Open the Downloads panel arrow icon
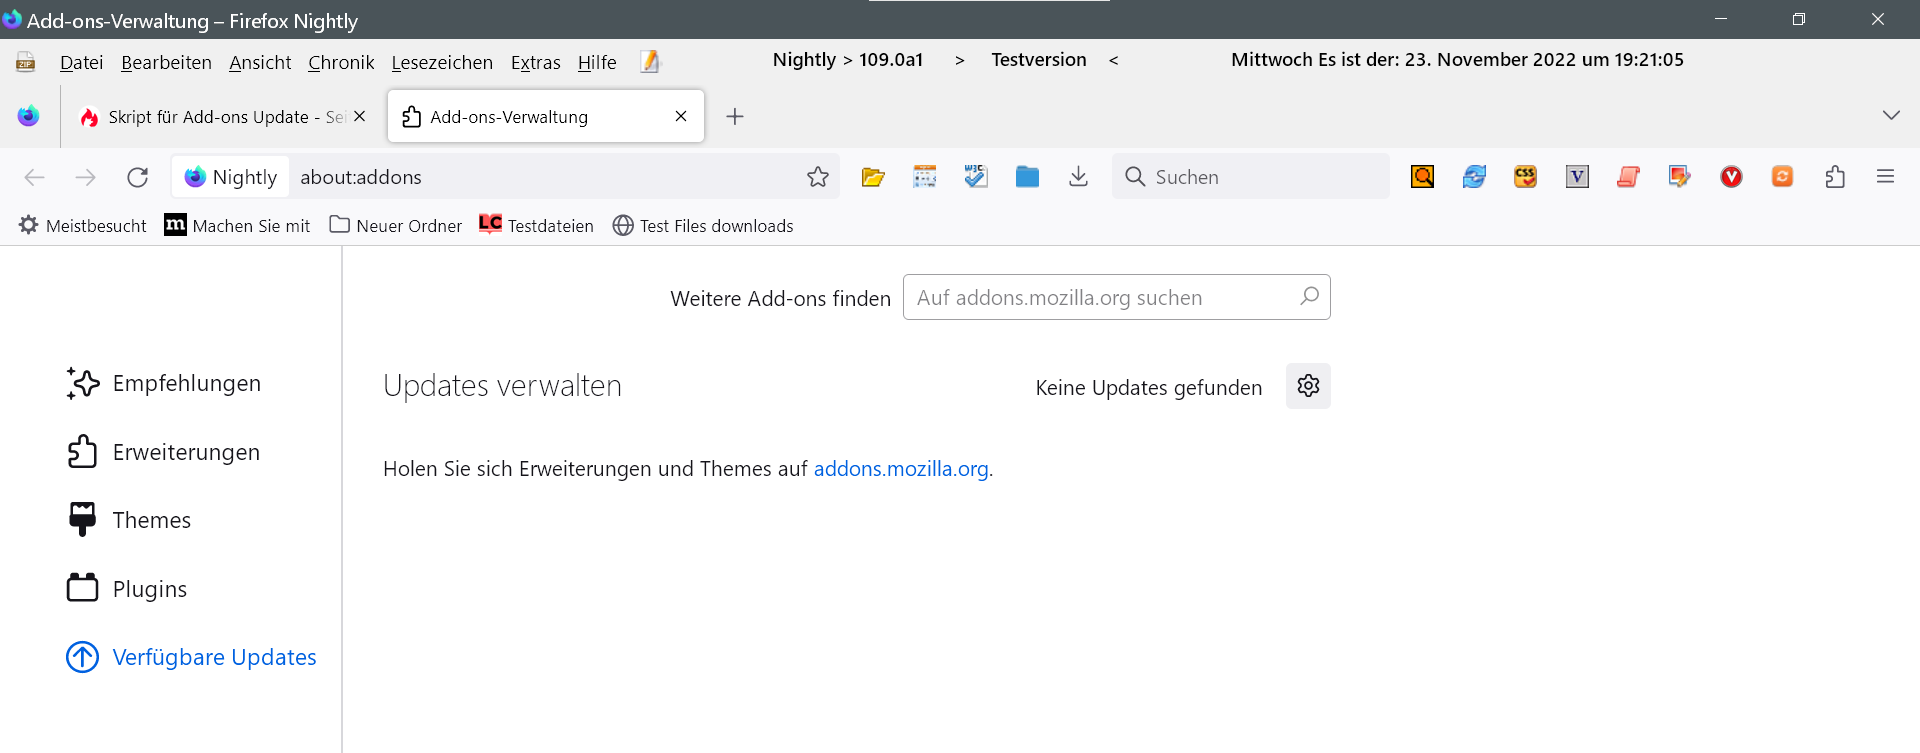The width and height of the screenshot is (1920, 753). pos(1078,177)
